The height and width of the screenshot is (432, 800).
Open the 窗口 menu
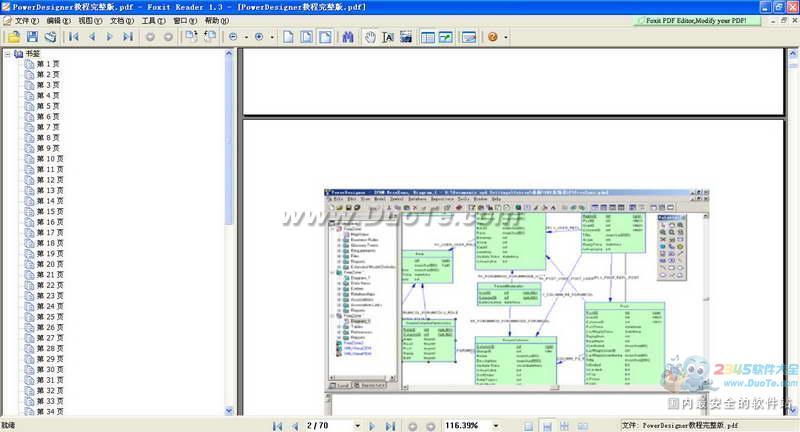coord(185,20)
